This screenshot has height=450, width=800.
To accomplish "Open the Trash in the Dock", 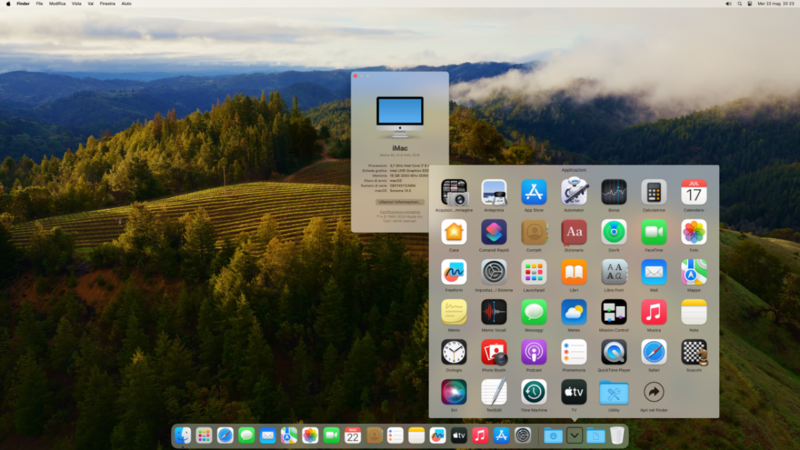I will coord(617,435).
